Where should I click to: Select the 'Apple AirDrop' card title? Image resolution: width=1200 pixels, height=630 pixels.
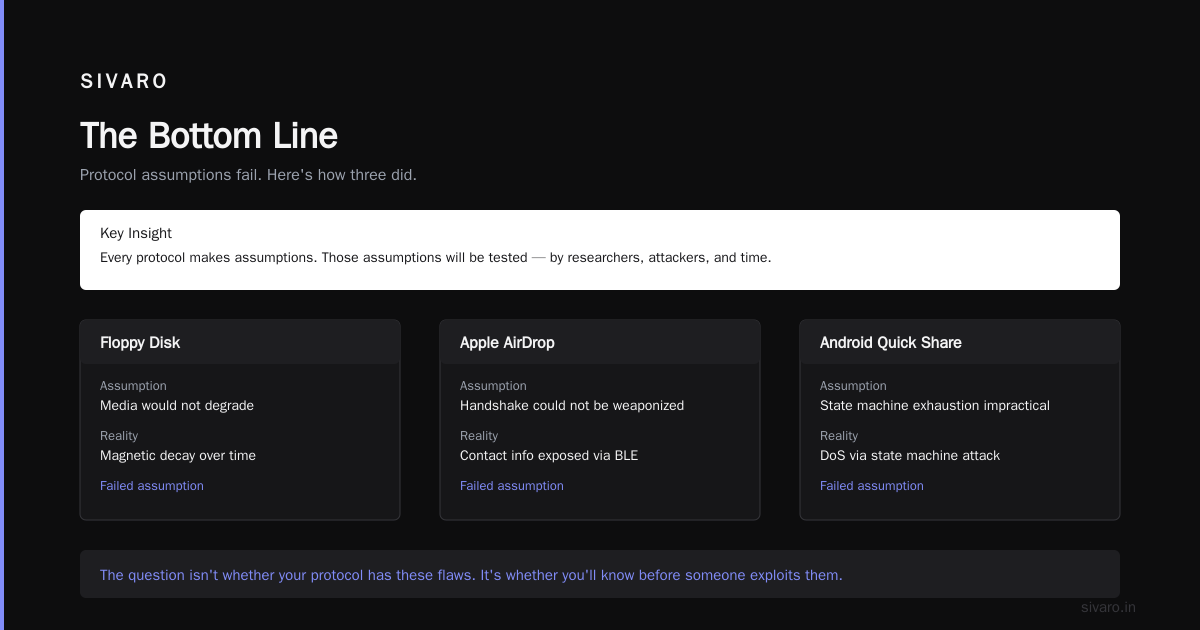coord(507,343)
